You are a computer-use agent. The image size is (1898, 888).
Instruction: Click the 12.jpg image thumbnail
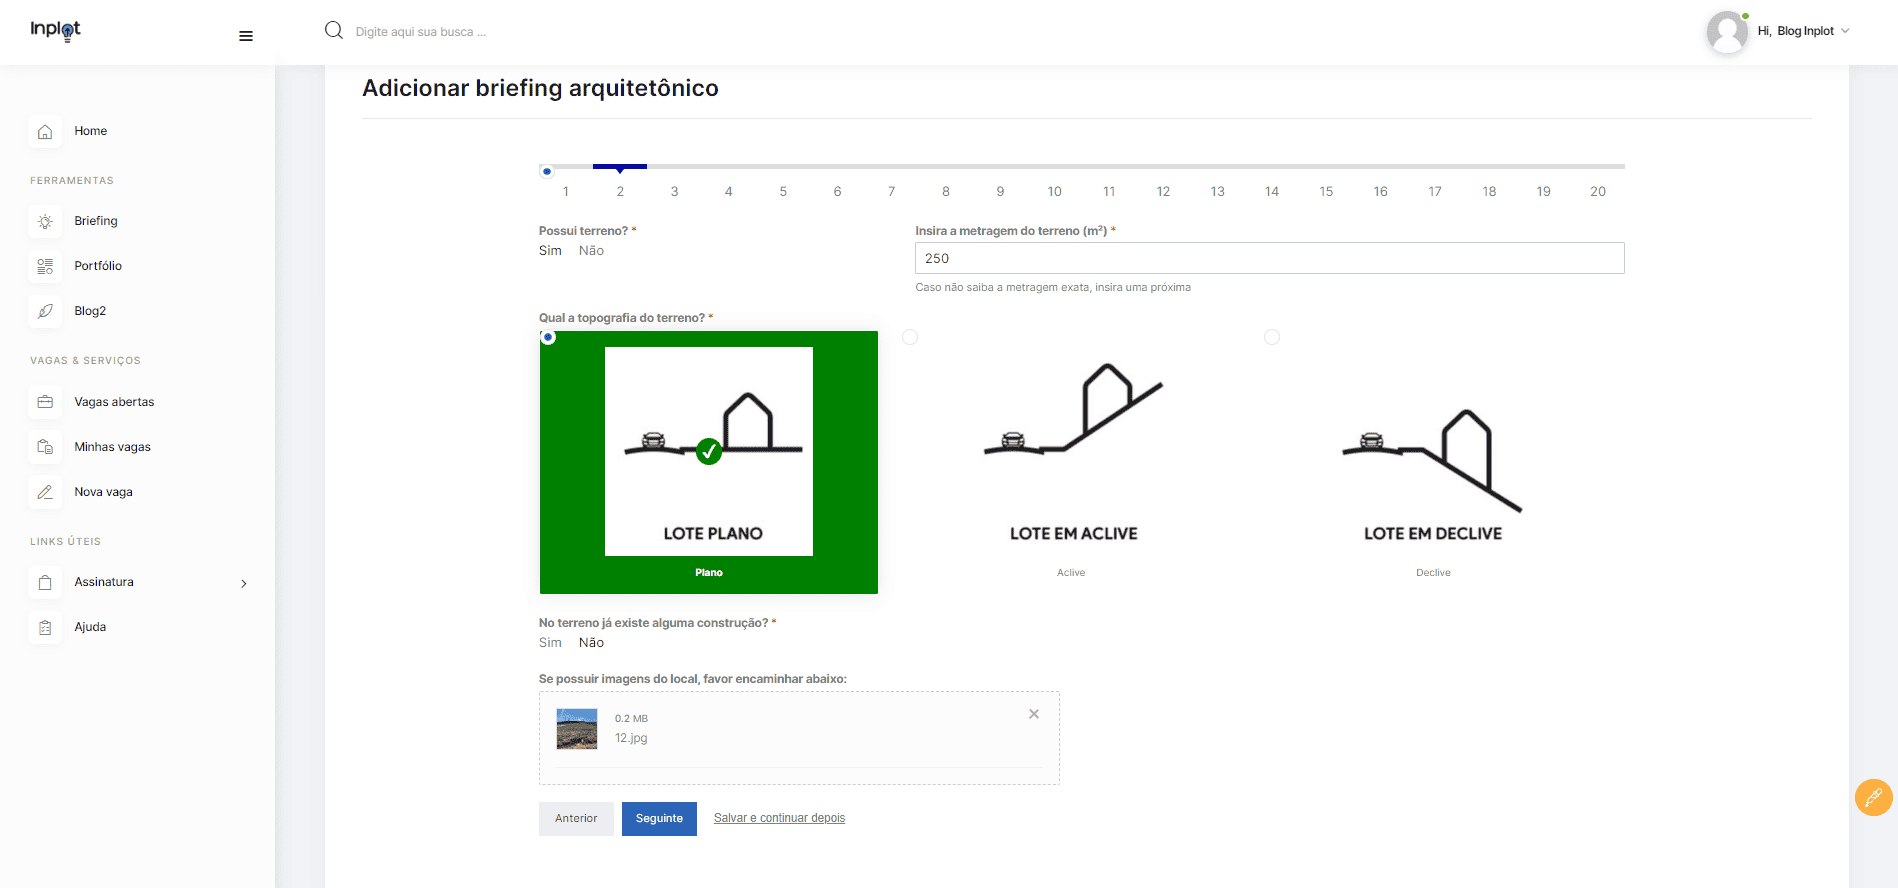pos(577,729)
